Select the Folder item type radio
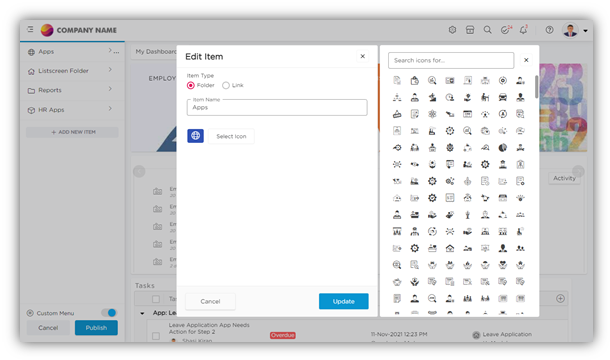The height and width of the screenshot is (360, 610). point(191,85)
